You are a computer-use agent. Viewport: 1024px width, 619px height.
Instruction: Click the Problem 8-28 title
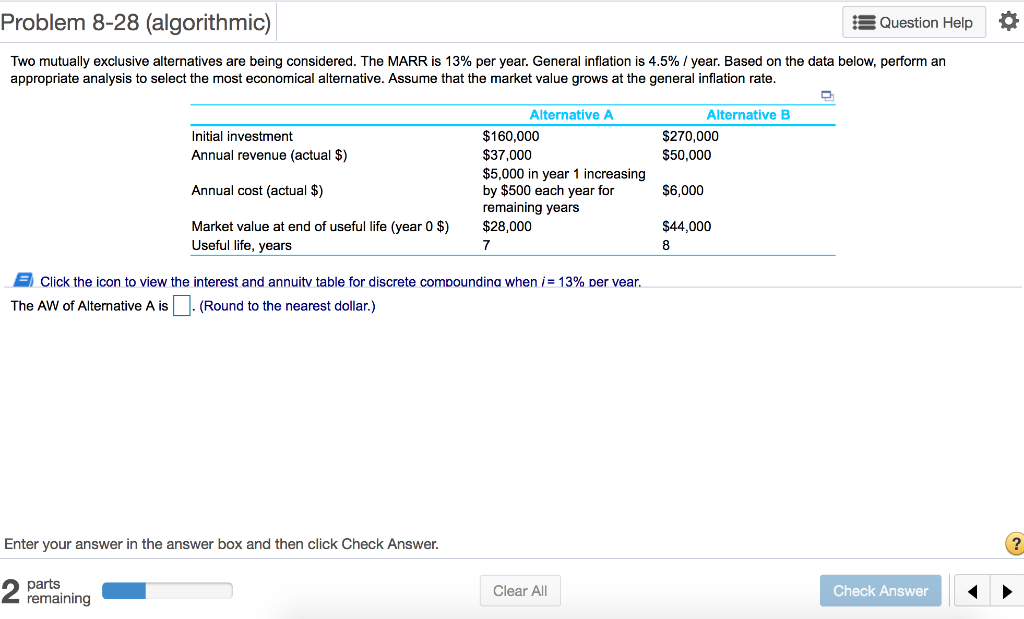135,20
